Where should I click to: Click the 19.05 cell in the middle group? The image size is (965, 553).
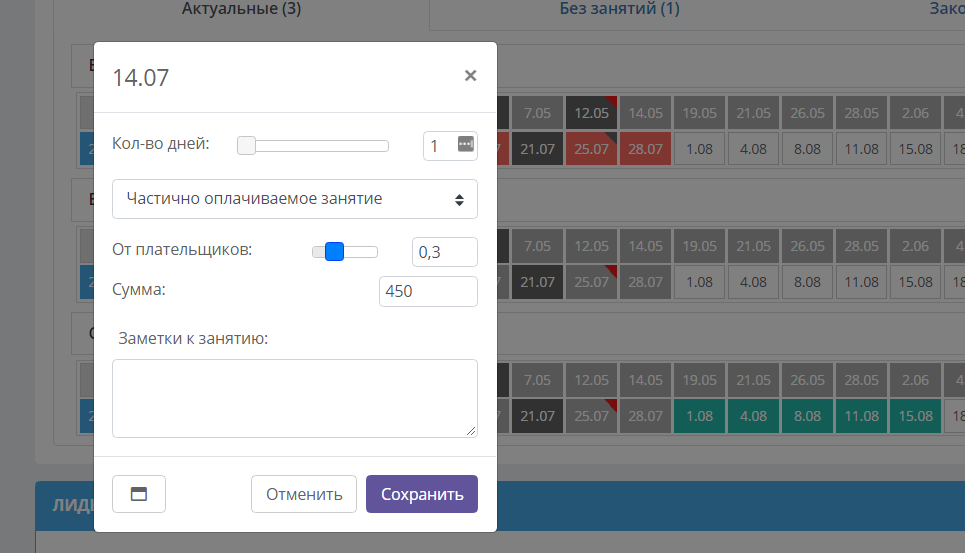coord(700,246)
